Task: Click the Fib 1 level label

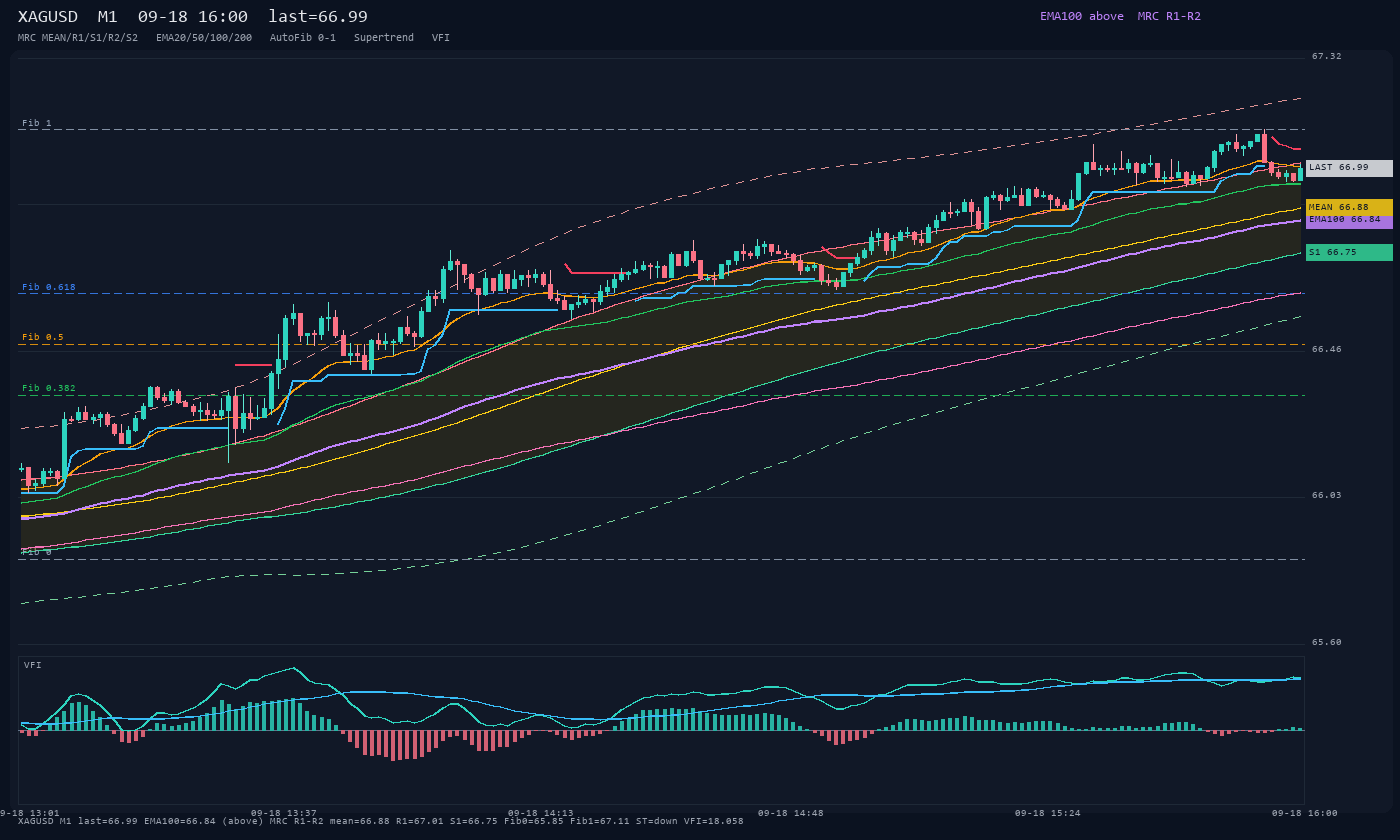Action: point(37,123)
